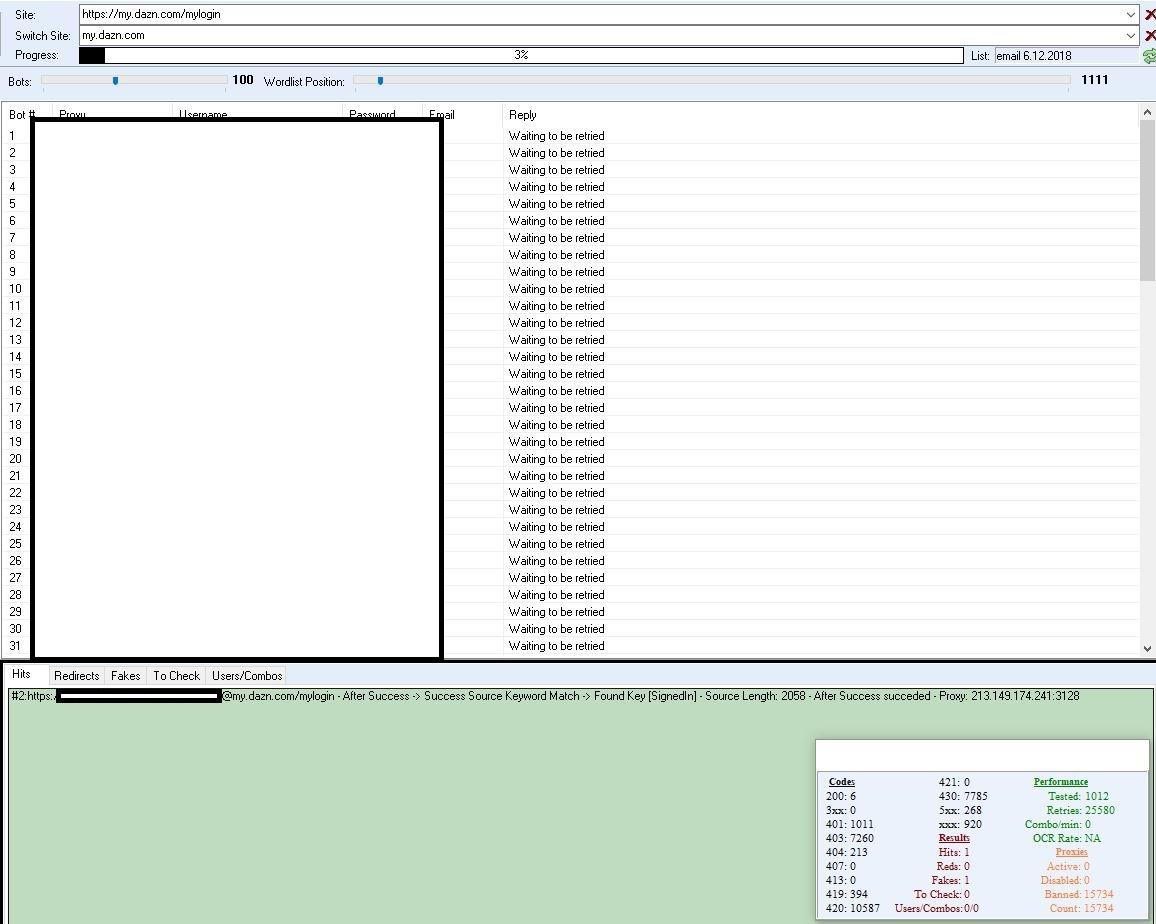
Task: Click the Bots slider handle
Action: [x=115, y=81]
